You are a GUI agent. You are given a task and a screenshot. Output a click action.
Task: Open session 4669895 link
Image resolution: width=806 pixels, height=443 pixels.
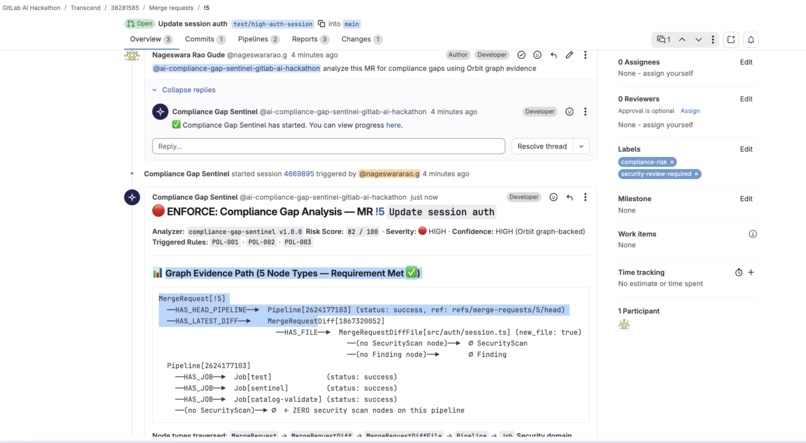(x=299, y=174)
